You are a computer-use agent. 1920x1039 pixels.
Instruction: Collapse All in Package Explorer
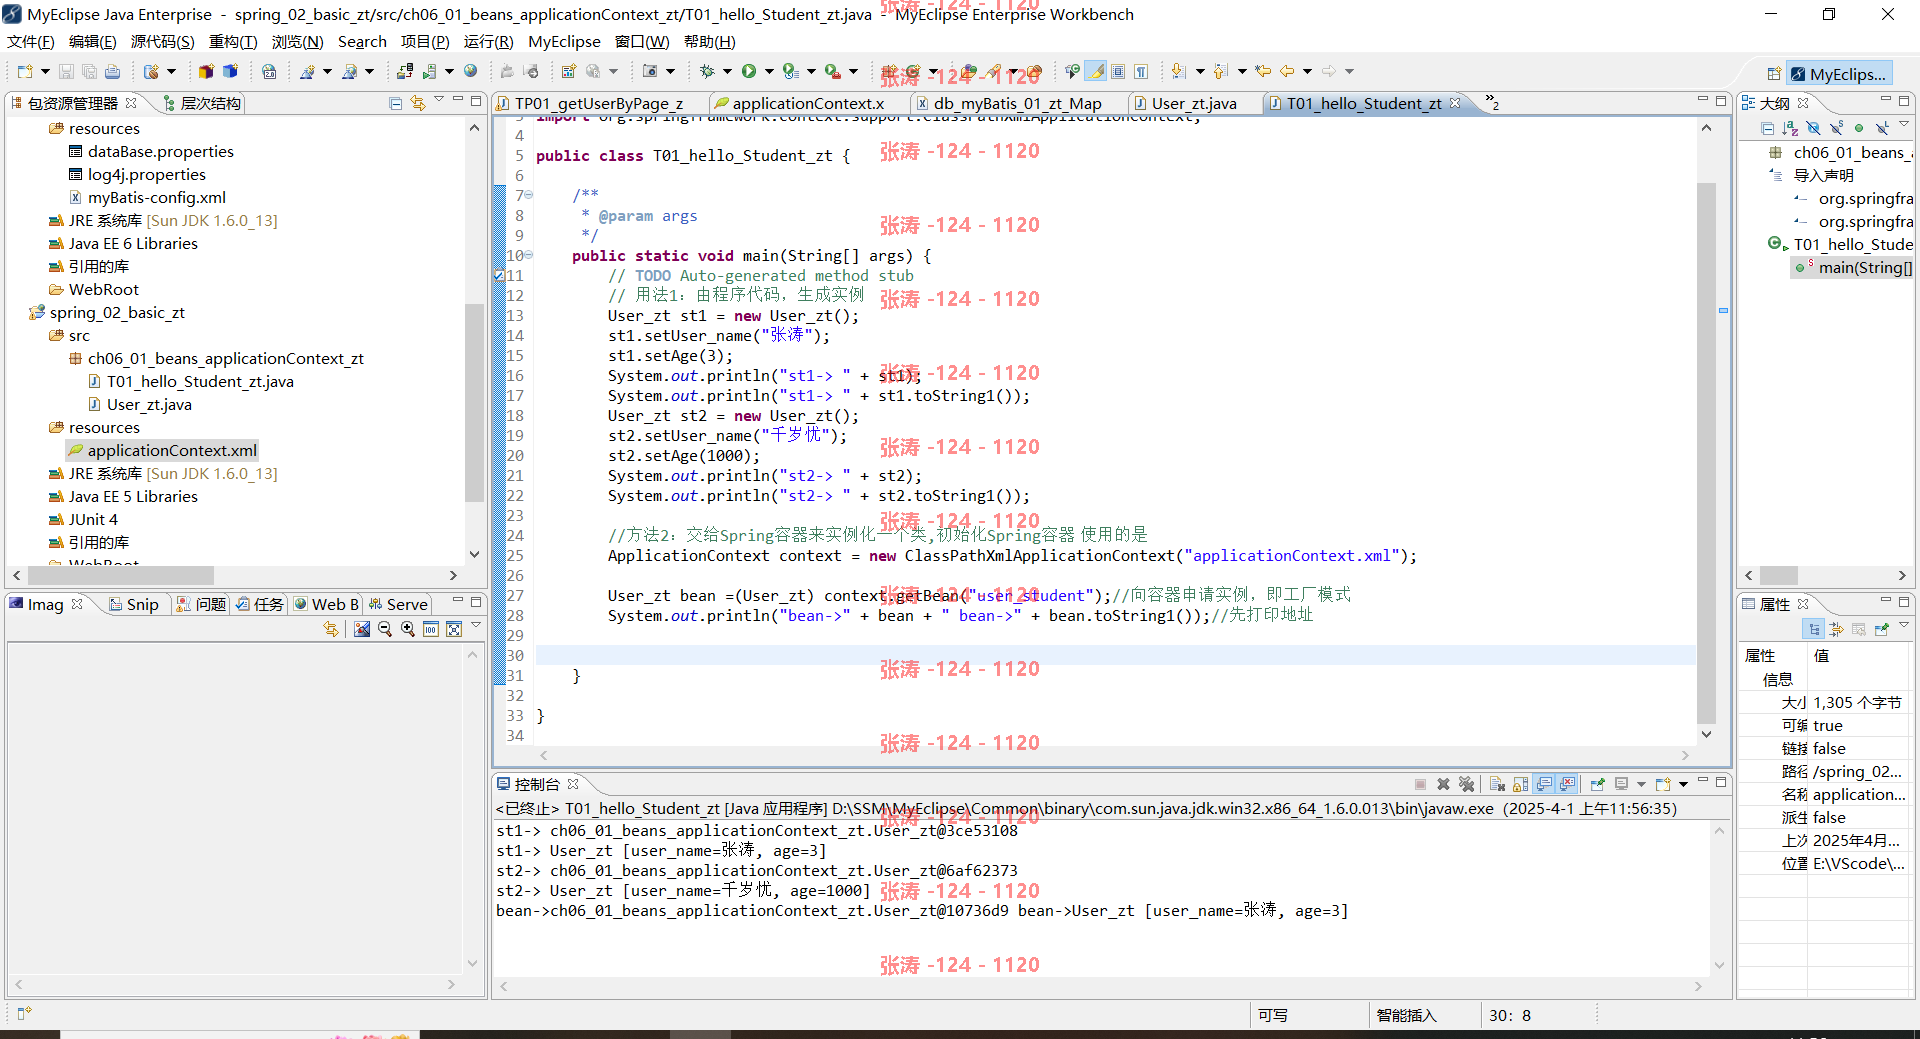396,103
